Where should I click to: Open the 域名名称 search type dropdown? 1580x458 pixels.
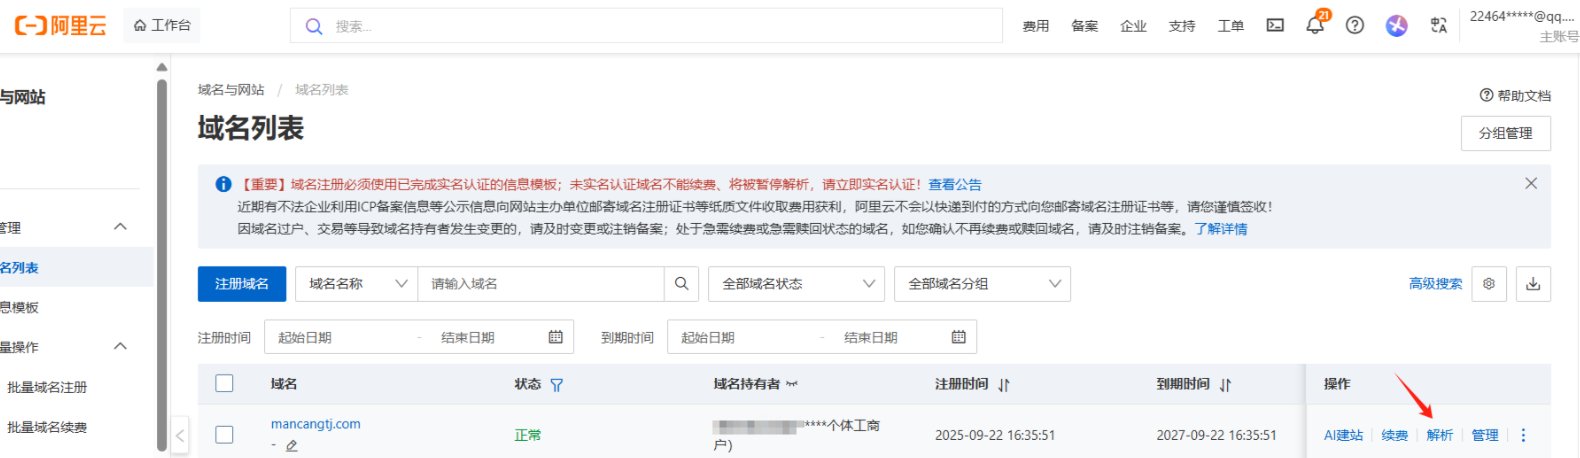point(356,284)
